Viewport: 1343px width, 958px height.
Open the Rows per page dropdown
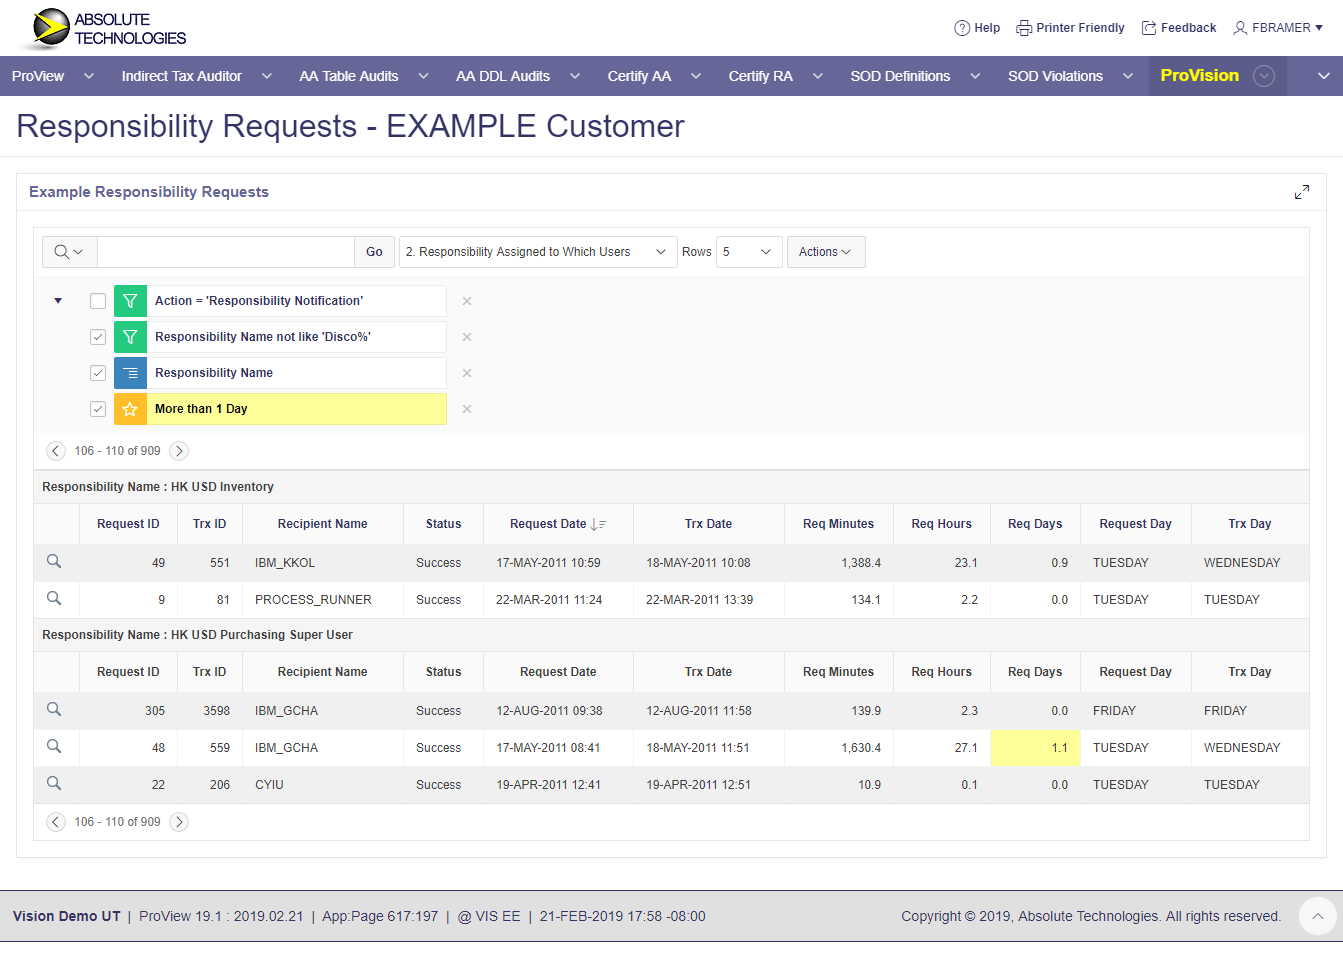pos(748,251)
